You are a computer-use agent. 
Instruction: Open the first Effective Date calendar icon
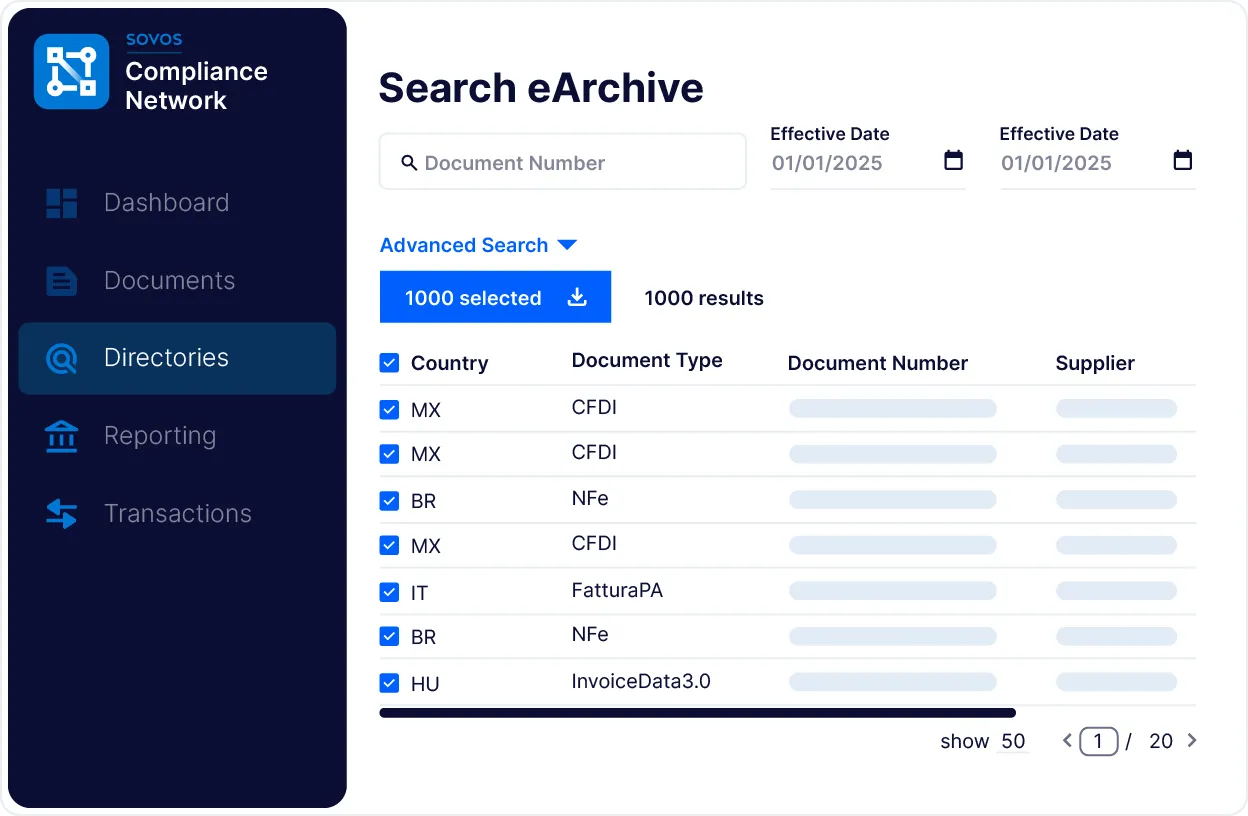click(953, 161)
